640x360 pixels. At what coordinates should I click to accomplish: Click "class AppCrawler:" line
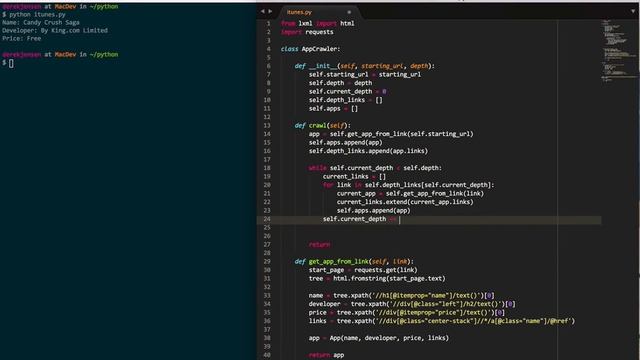310,49
